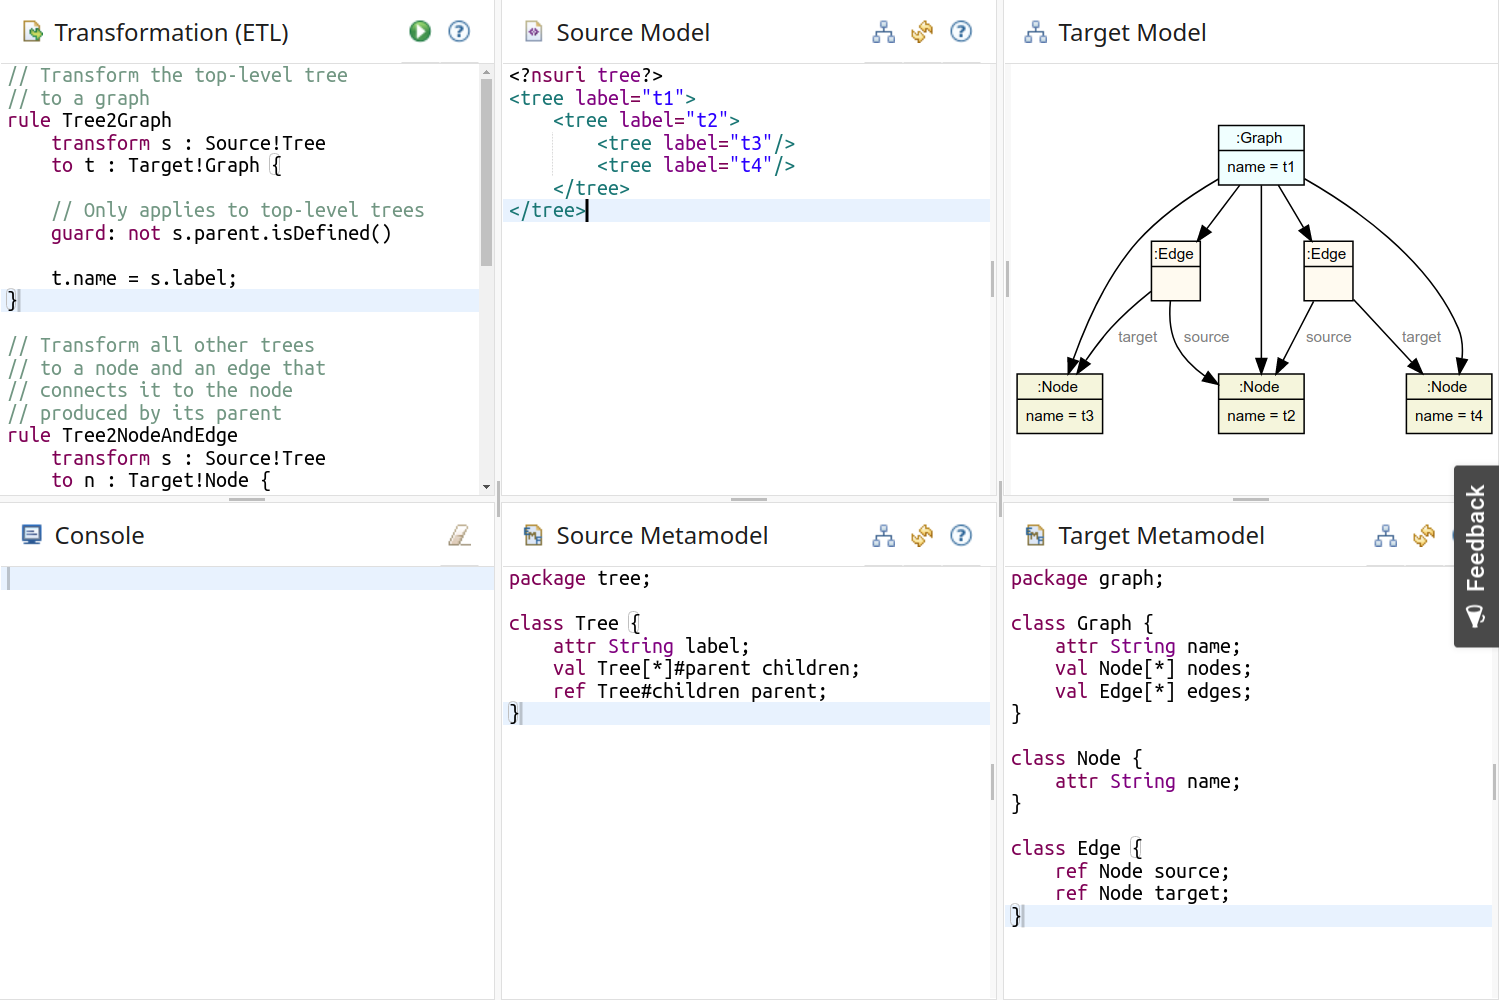Clear the Console output with the eraser icon

click(x=459, y=536)
